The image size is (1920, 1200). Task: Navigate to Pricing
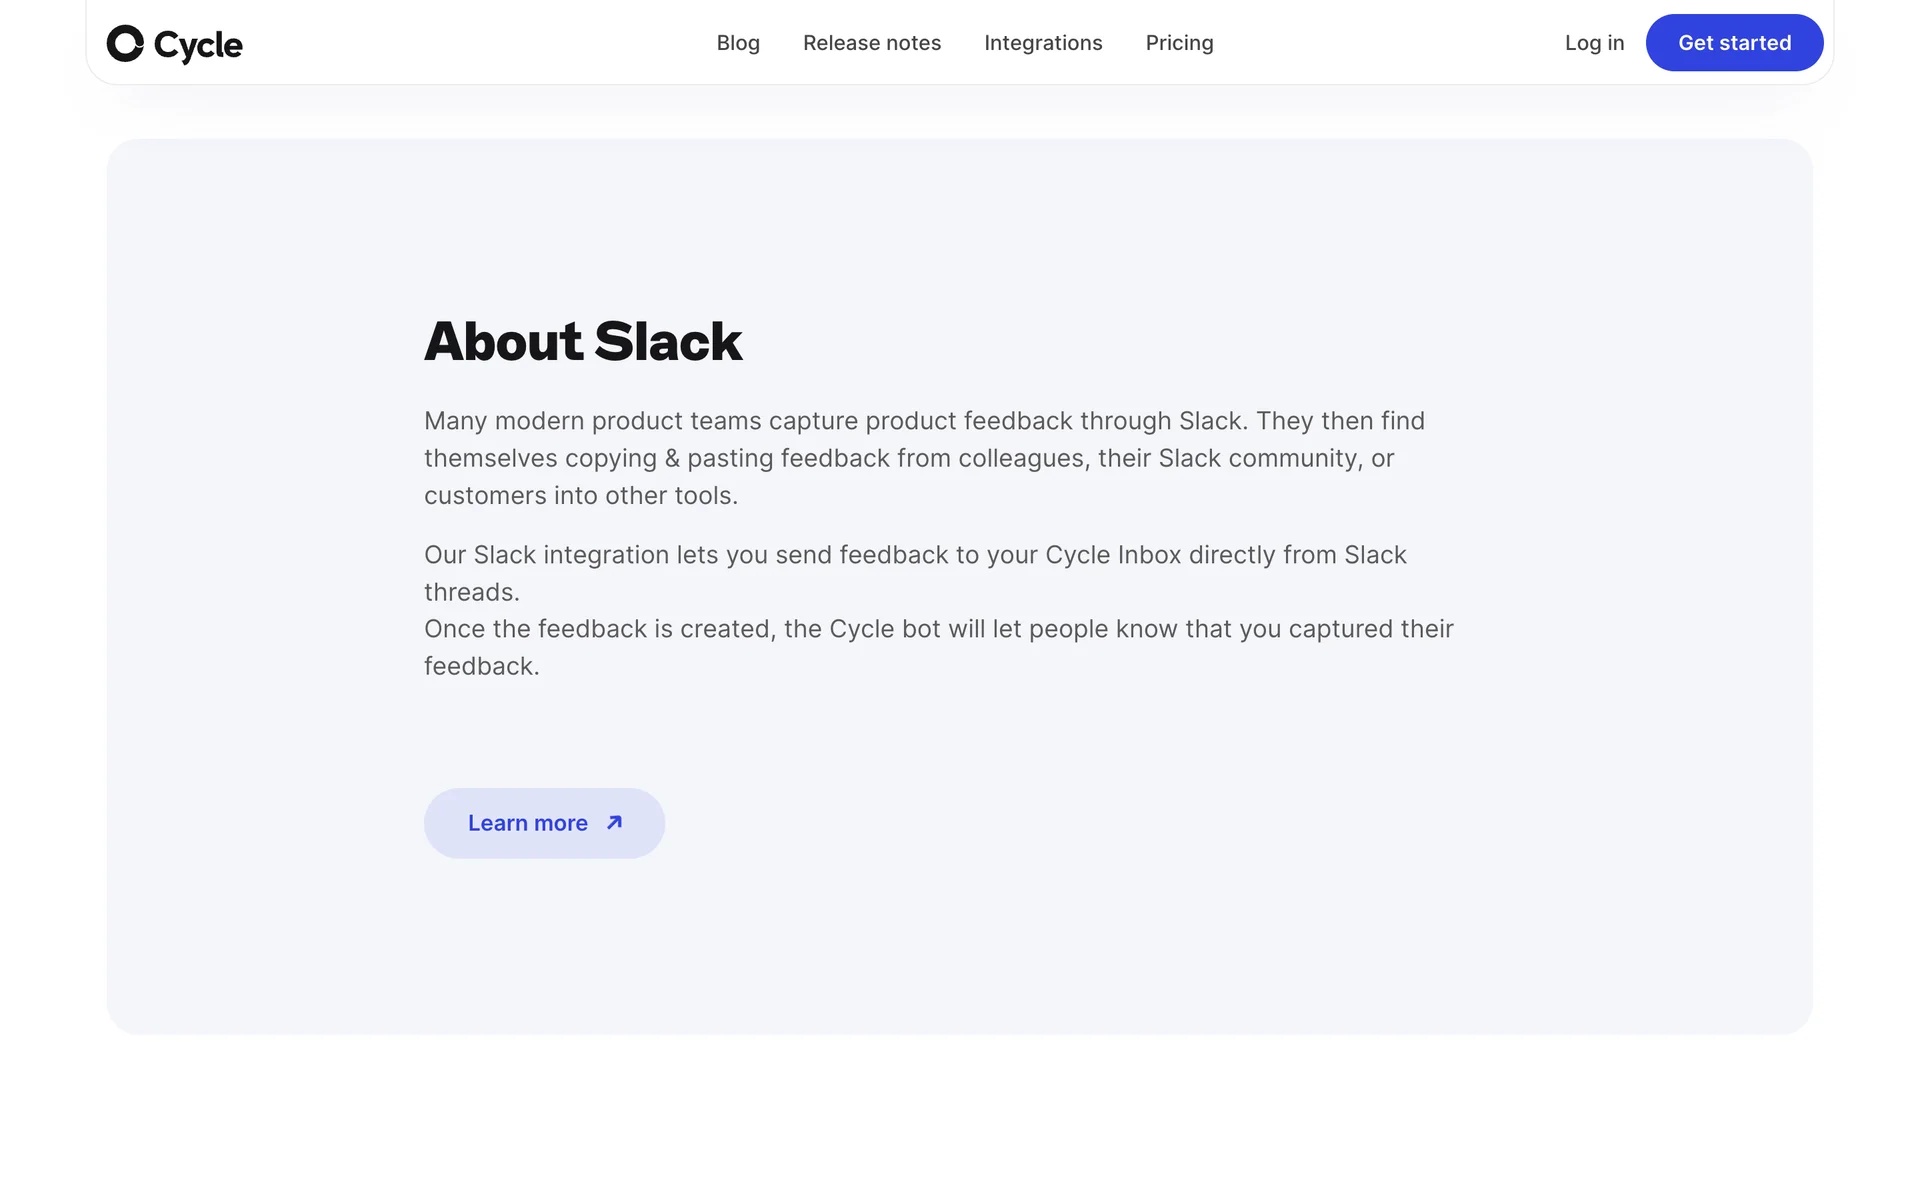[1179, 43]
